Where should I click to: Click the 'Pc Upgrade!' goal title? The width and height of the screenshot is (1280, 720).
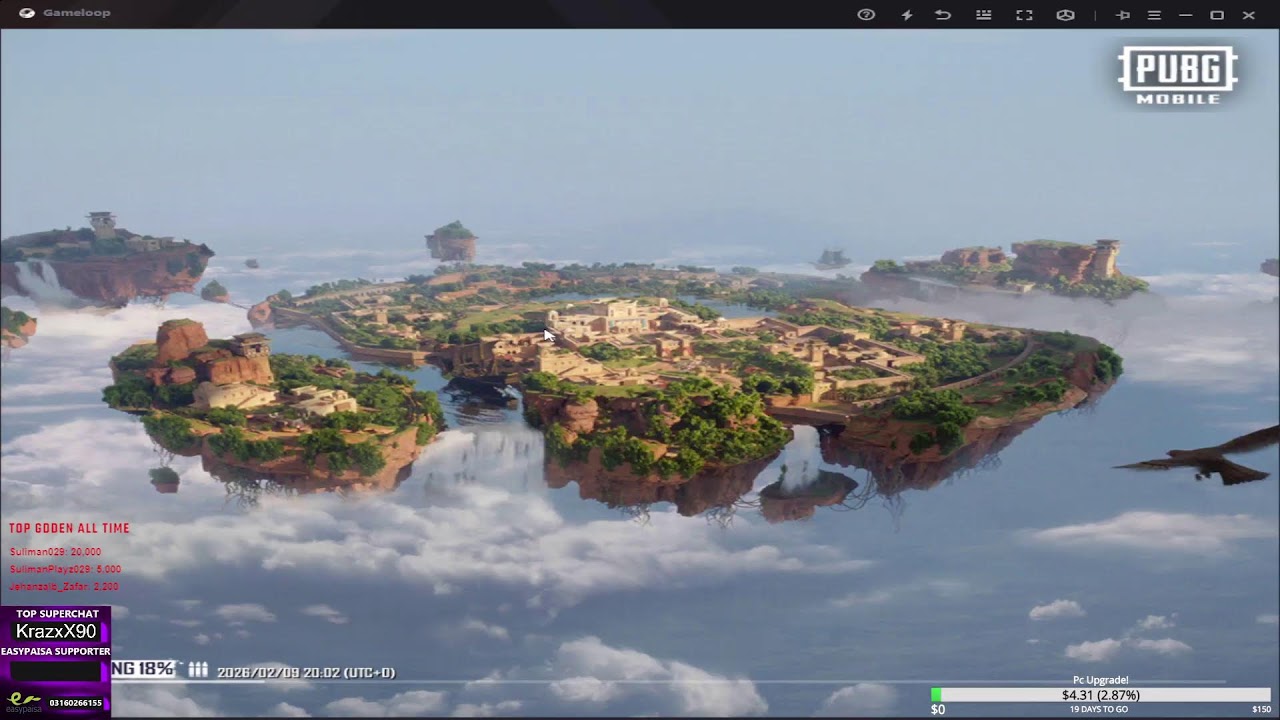tap(1100, 680)
